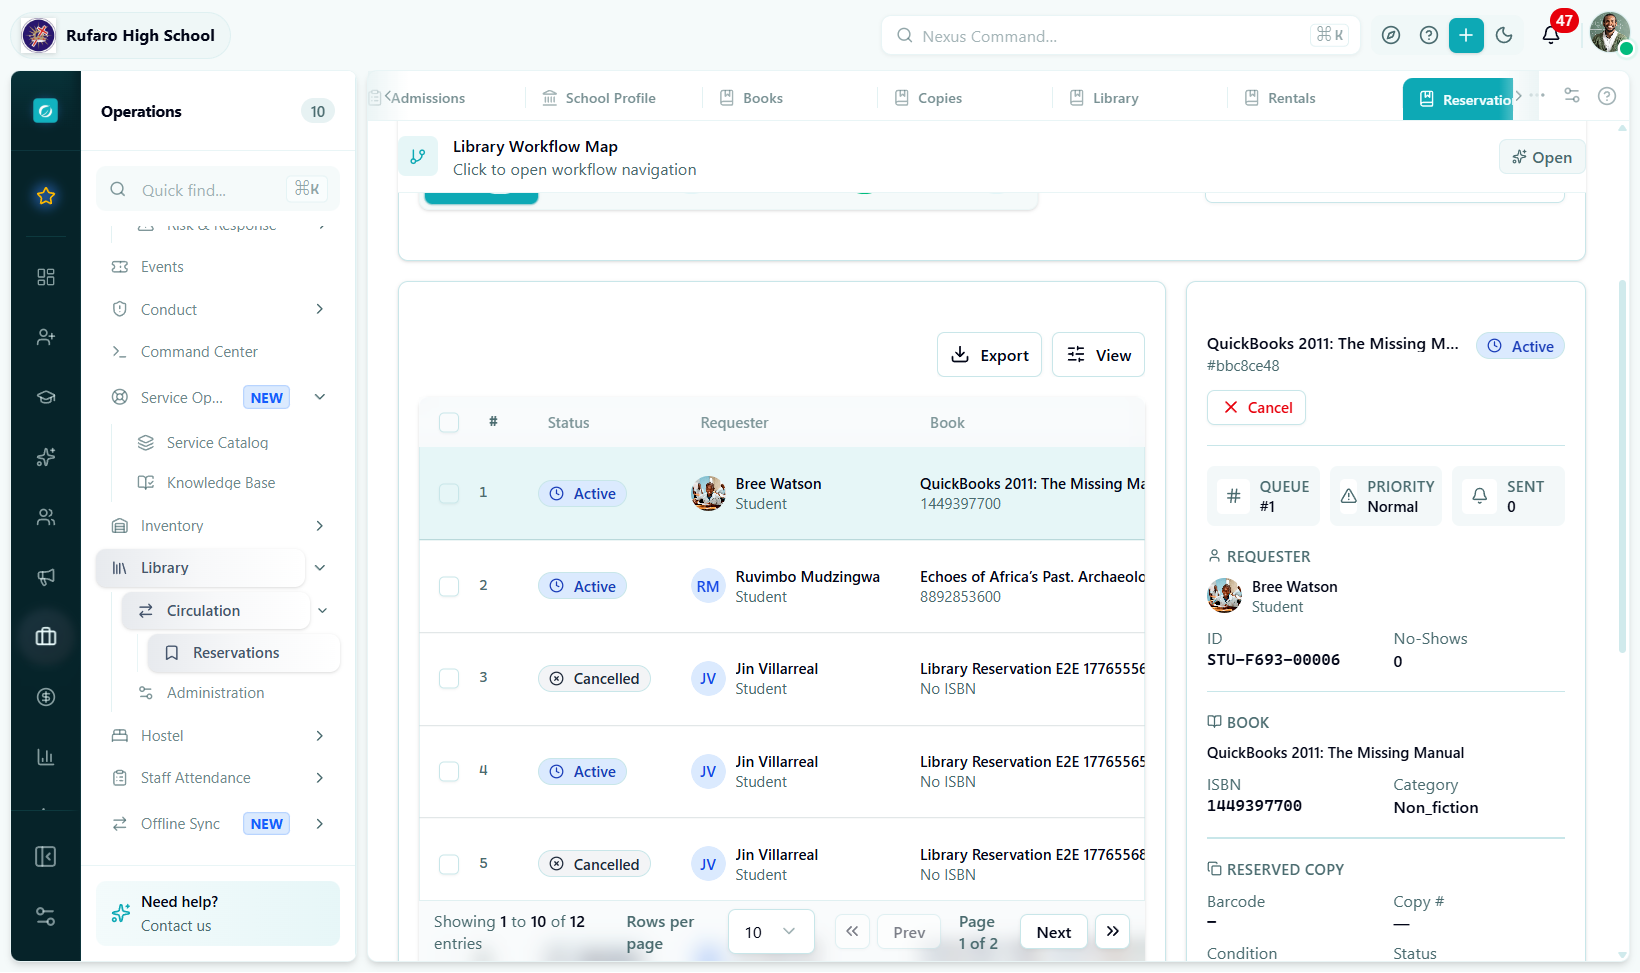
Task: Expand the Offline Sync chevron
Action: (x=320, y=824)
